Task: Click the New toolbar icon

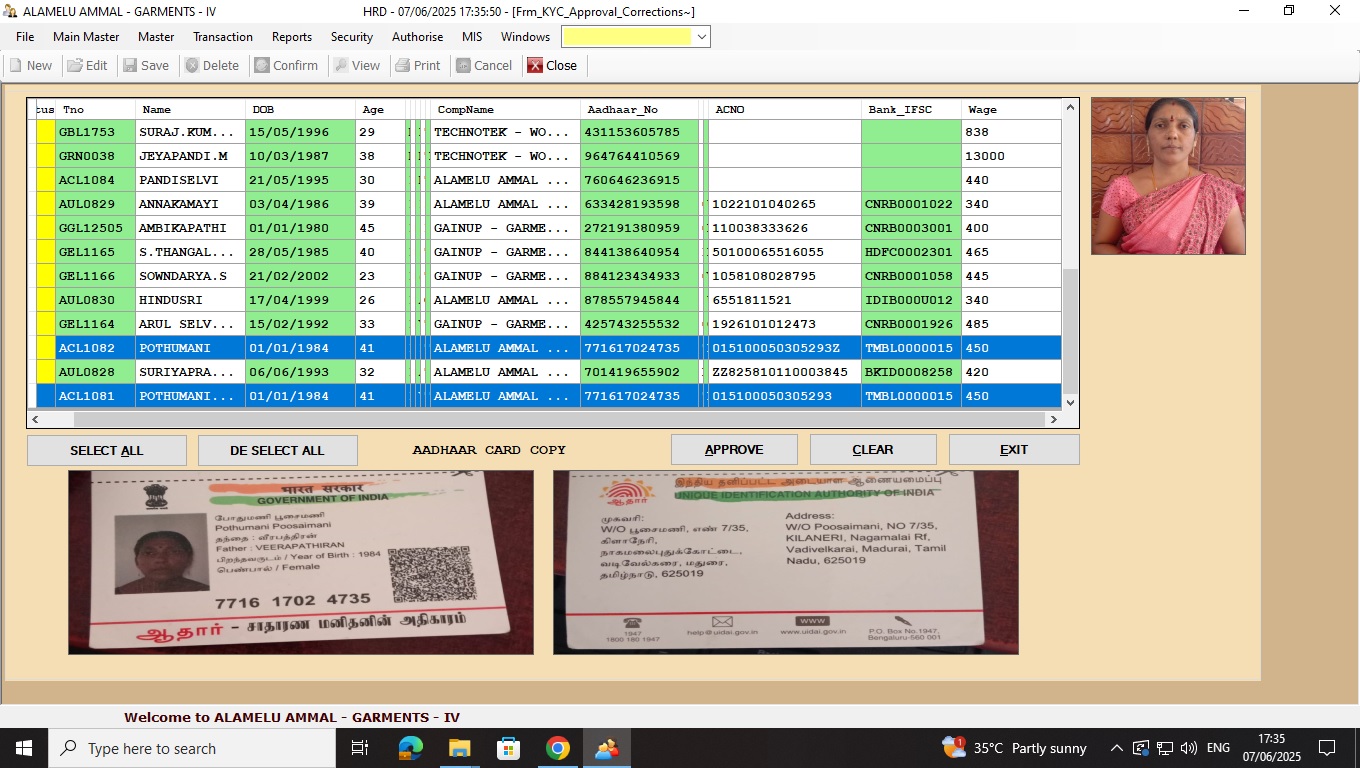Action: coord(16,65)
